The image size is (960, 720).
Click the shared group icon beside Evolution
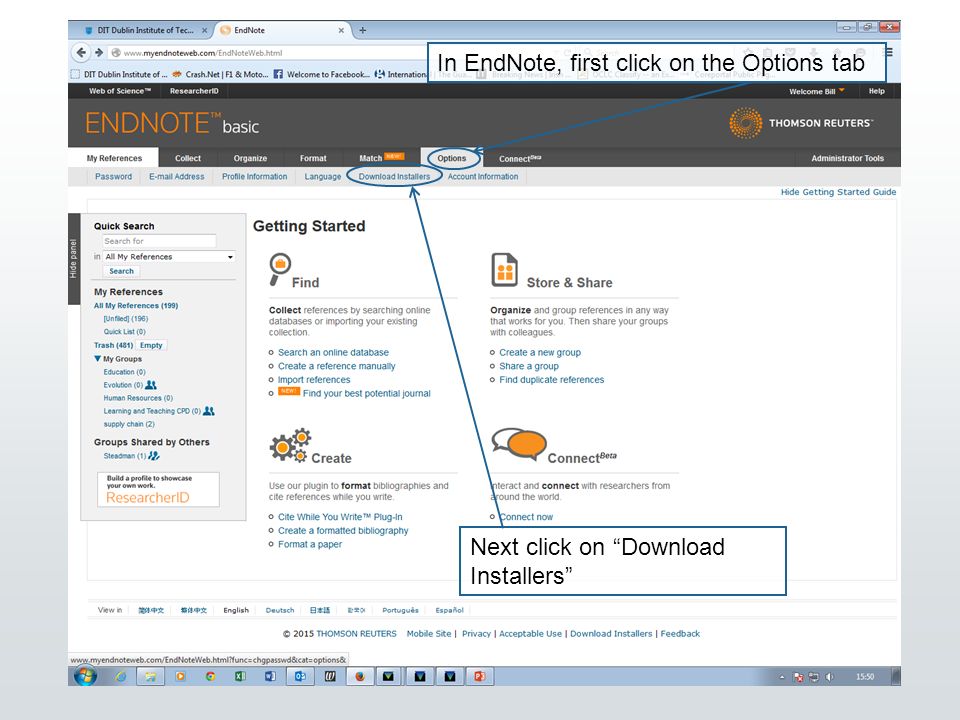(151, 385)
